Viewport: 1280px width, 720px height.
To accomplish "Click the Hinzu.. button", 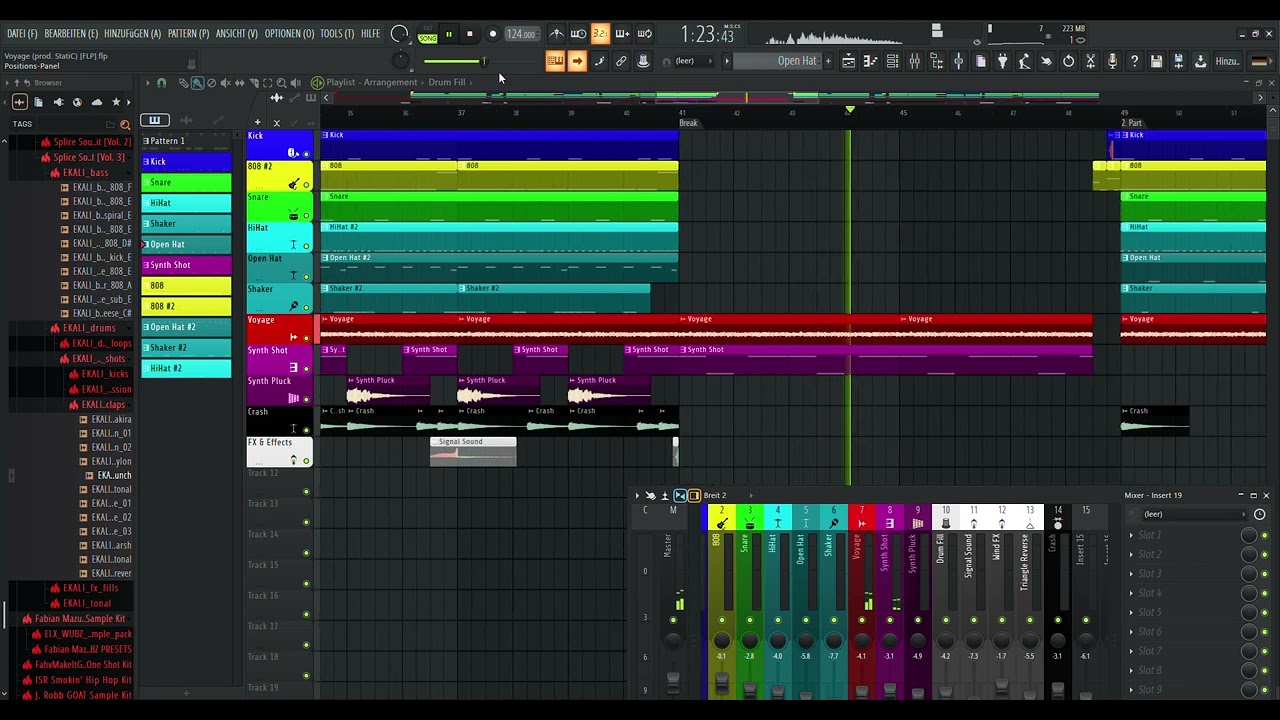I will [1228, 61].
